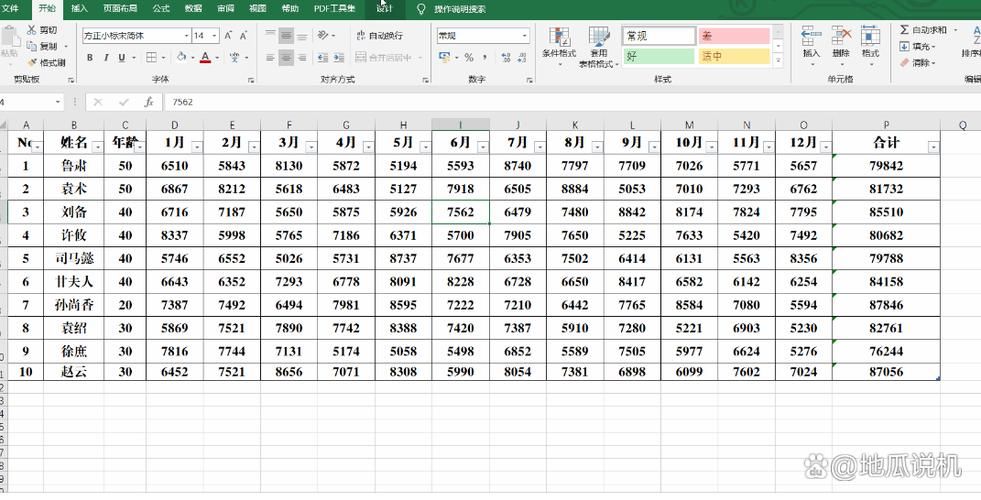Apply the 常规 (Normal) cell style
This screenshot has width=981, height=500.
click(x=659, y=36)
